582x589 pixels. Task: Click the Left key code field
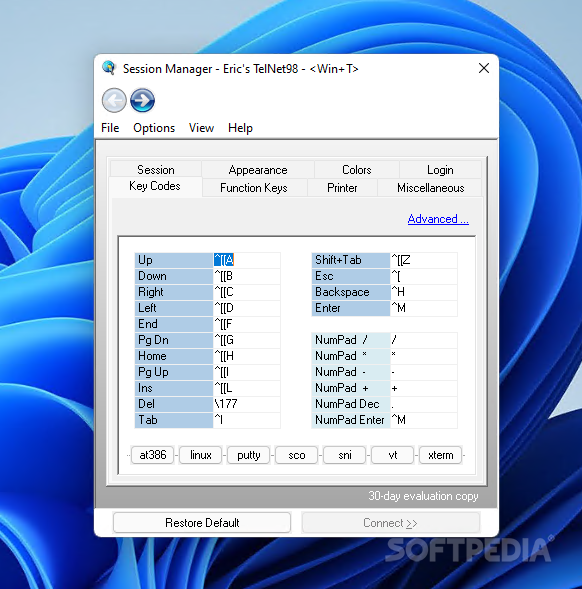click(x=246, y=308)
